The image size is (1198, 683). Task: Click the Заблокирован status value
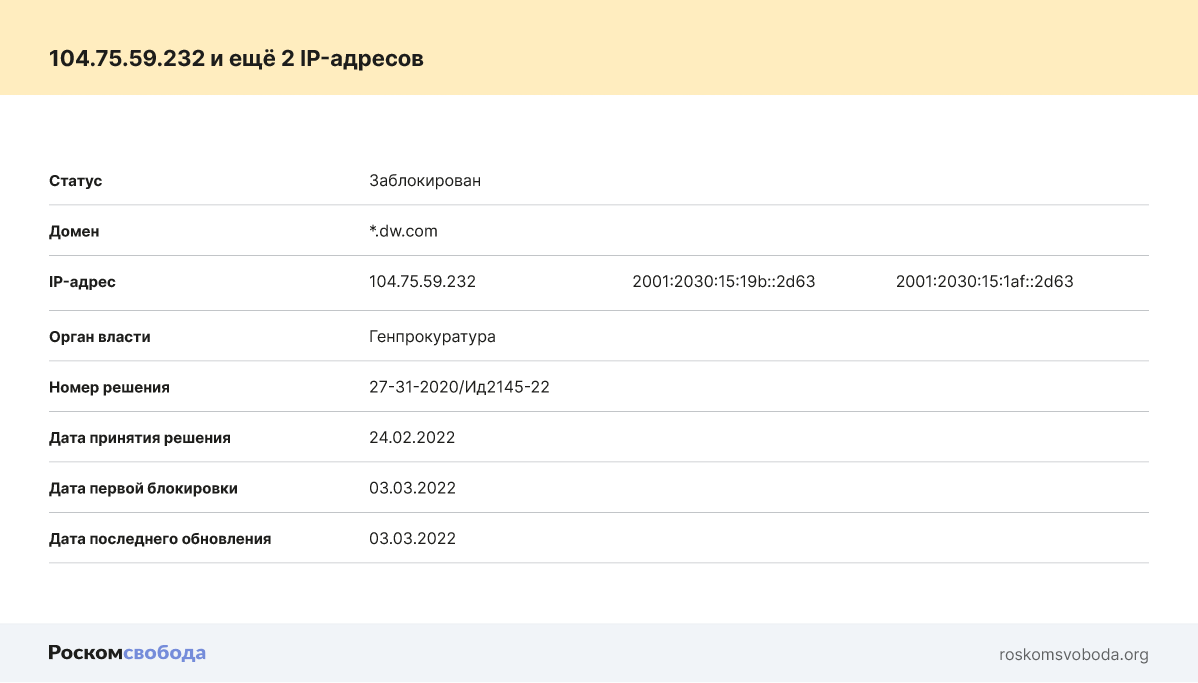tap(424, 181)
